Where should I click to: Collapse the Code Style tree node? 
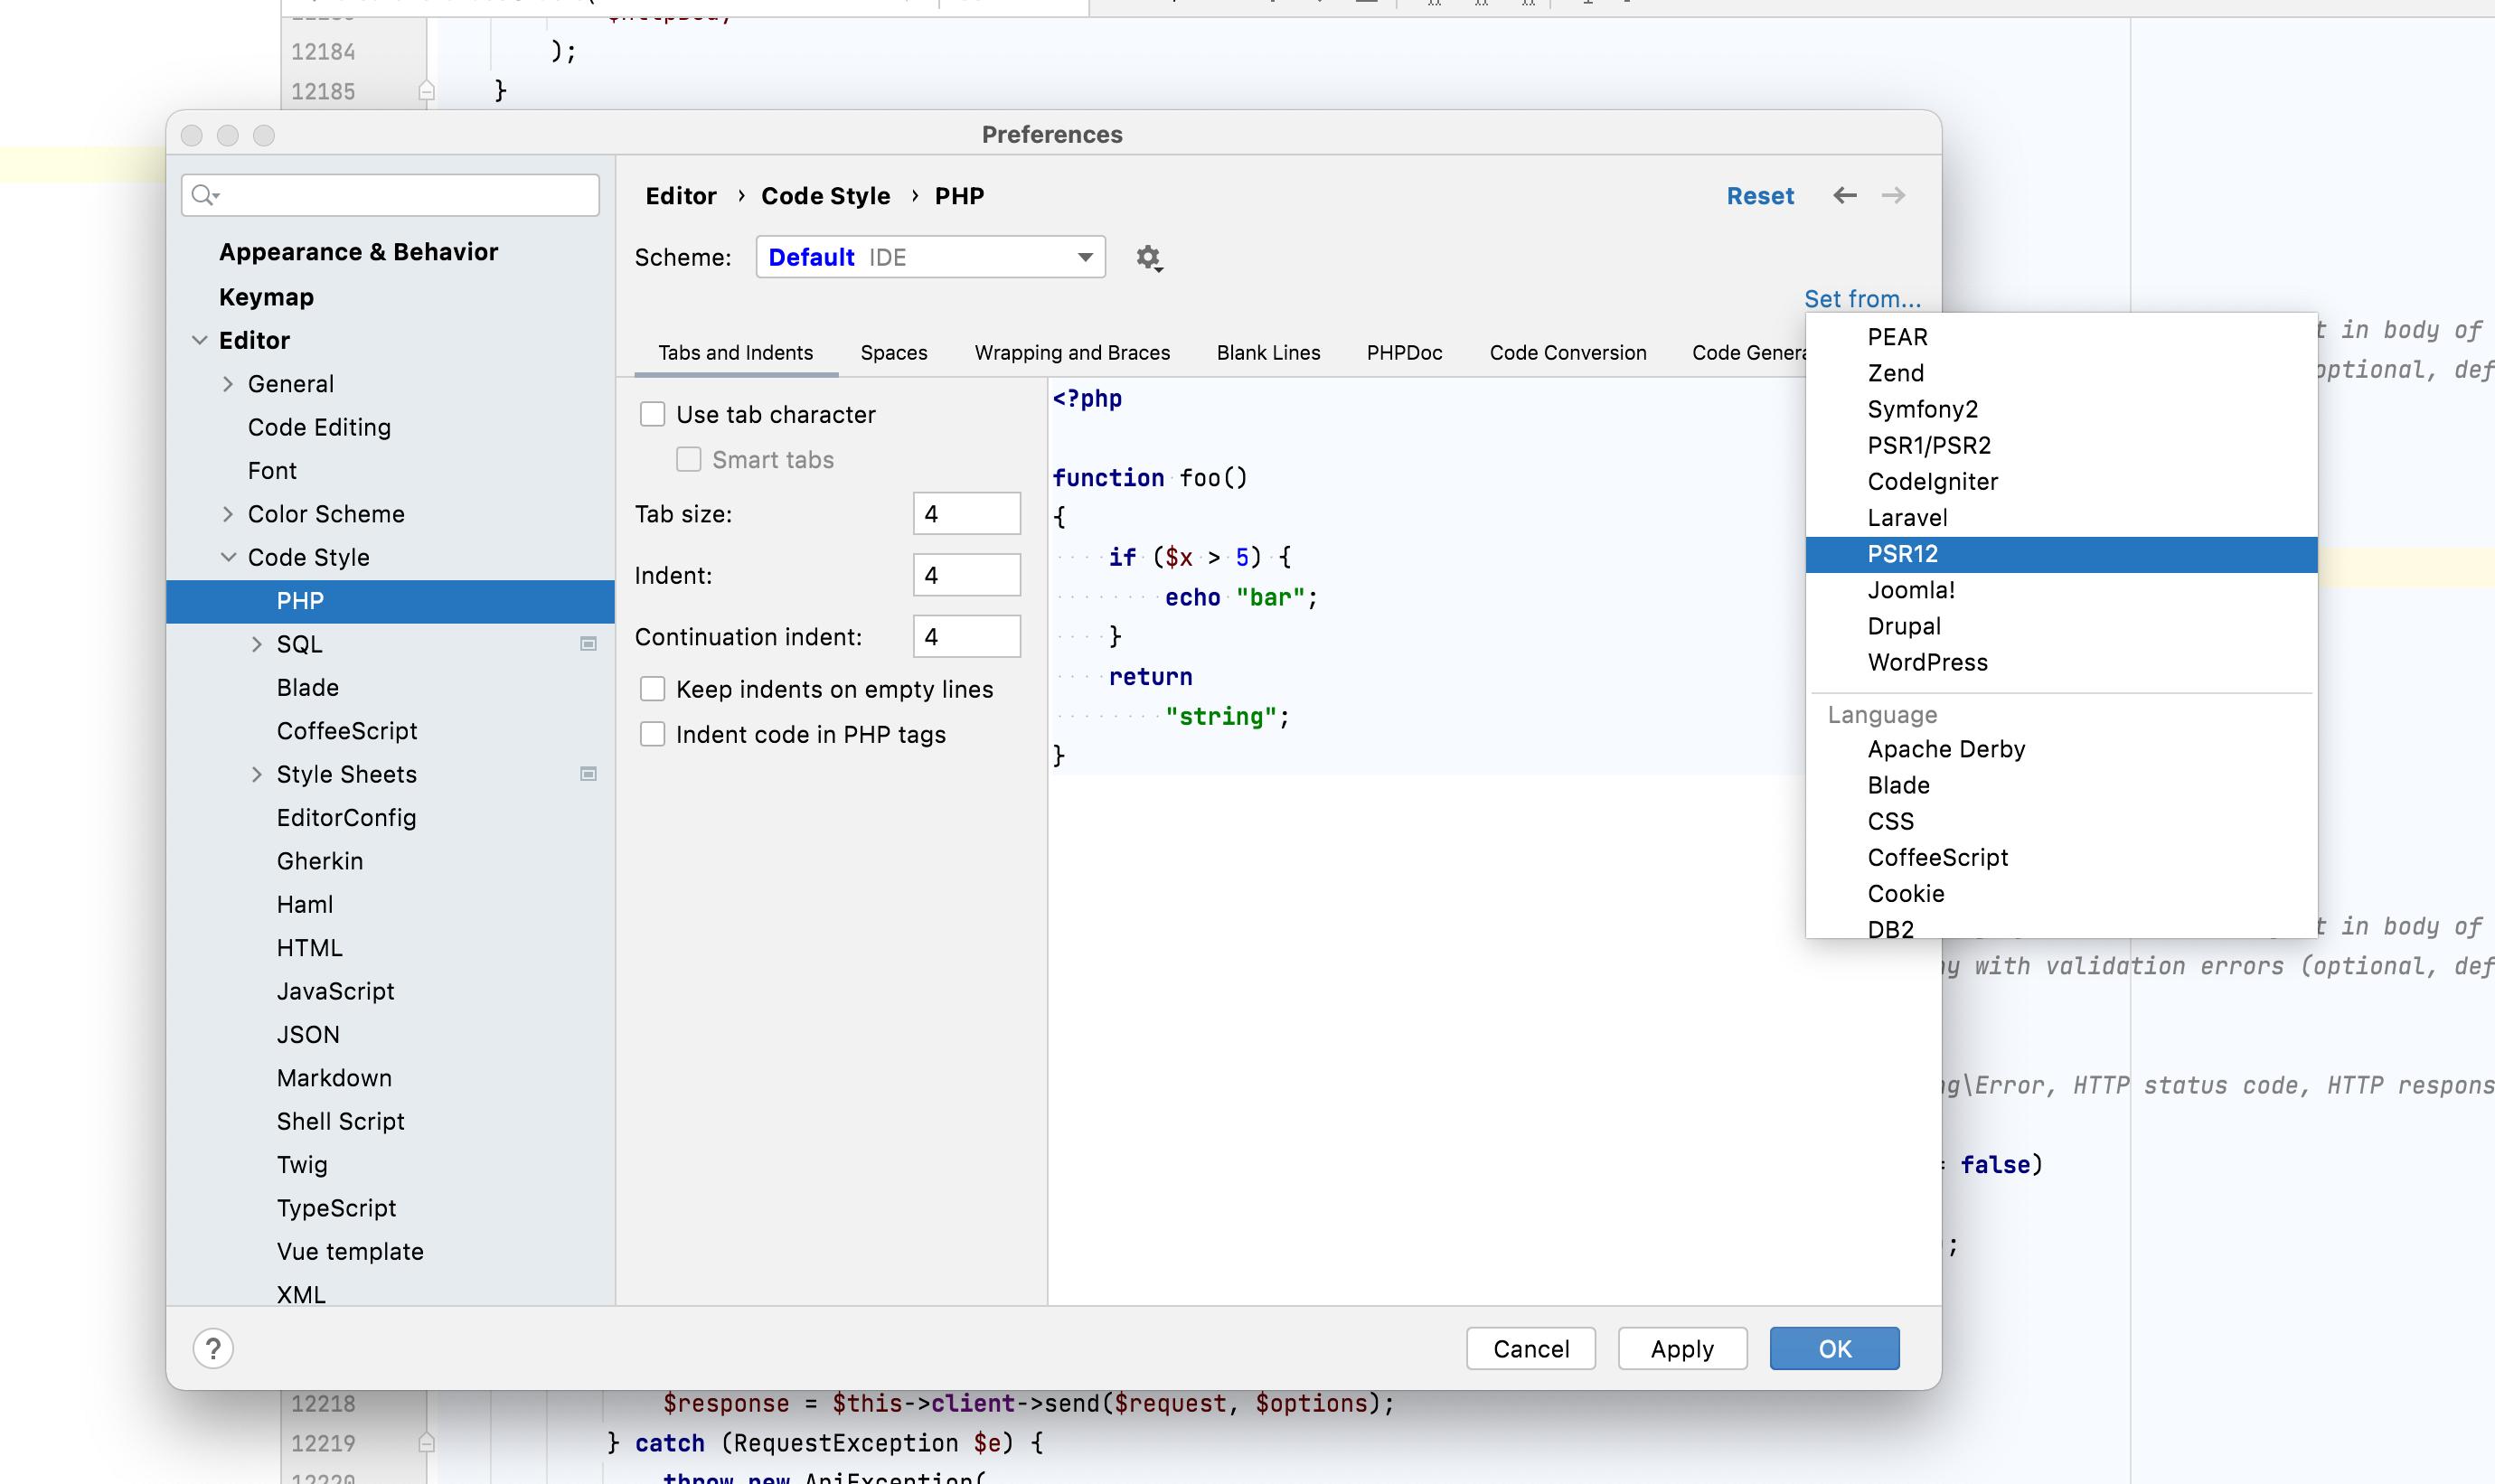[x=228, y=557]
